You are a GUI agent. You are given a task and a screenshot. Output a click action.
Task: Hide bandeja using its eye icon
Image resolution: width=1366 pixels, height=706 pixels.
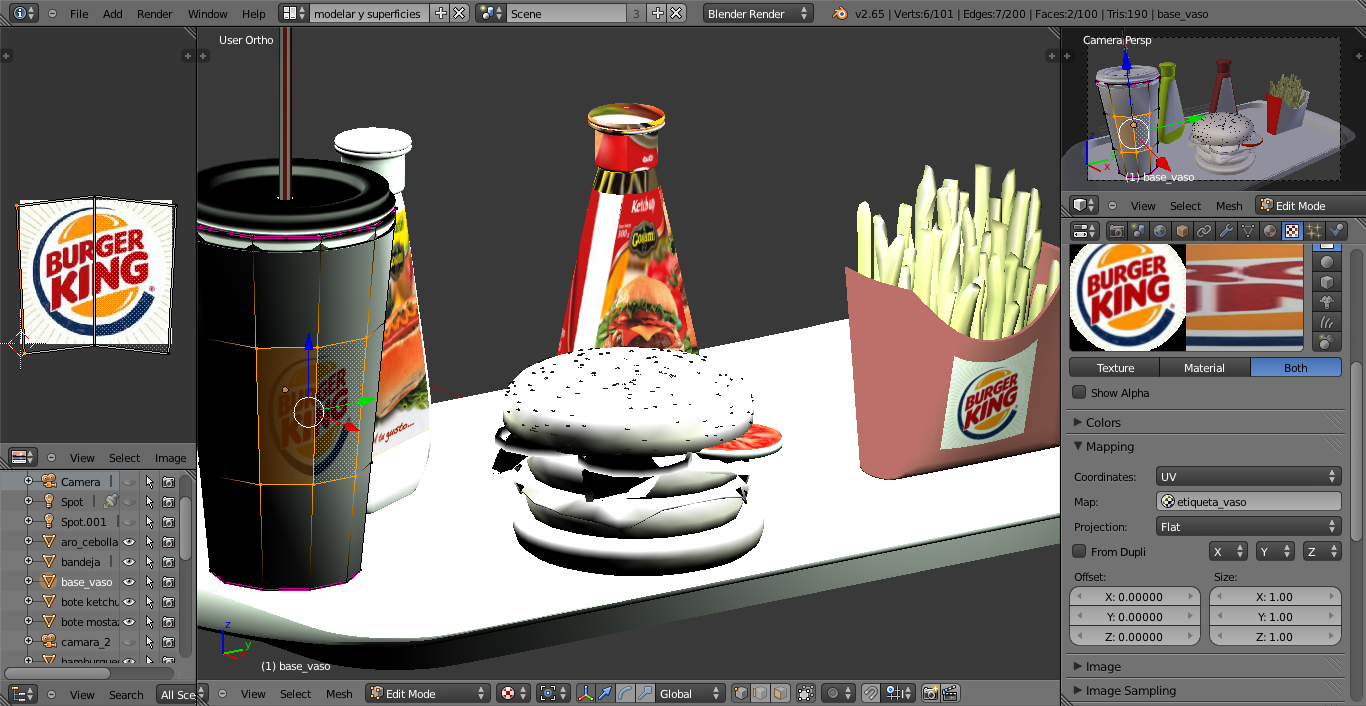pos(129,561)
